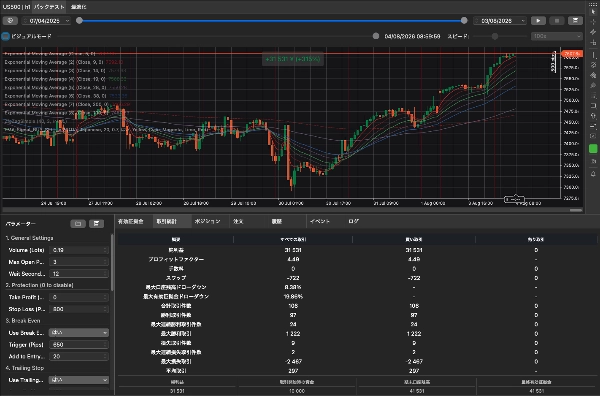Select the horizontal line cross tool

[x=593, y=42]
